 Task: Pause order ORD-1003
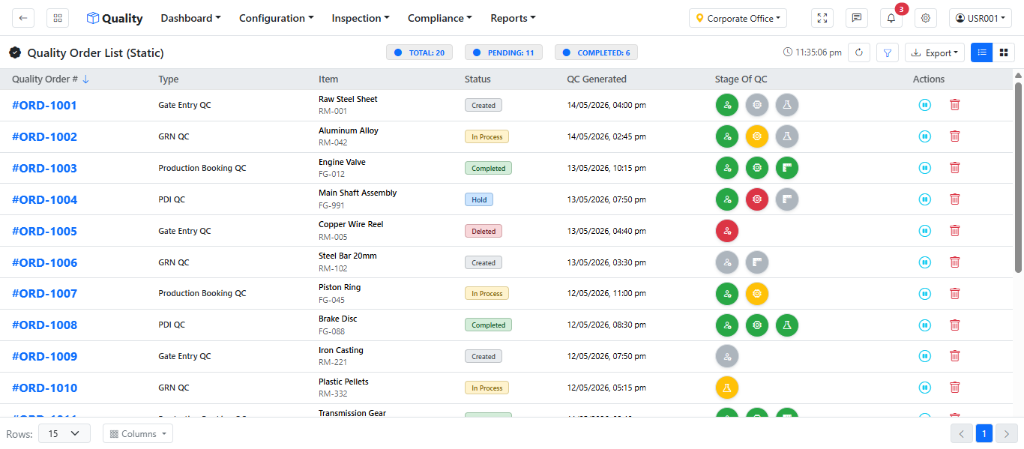coord(924,168)
